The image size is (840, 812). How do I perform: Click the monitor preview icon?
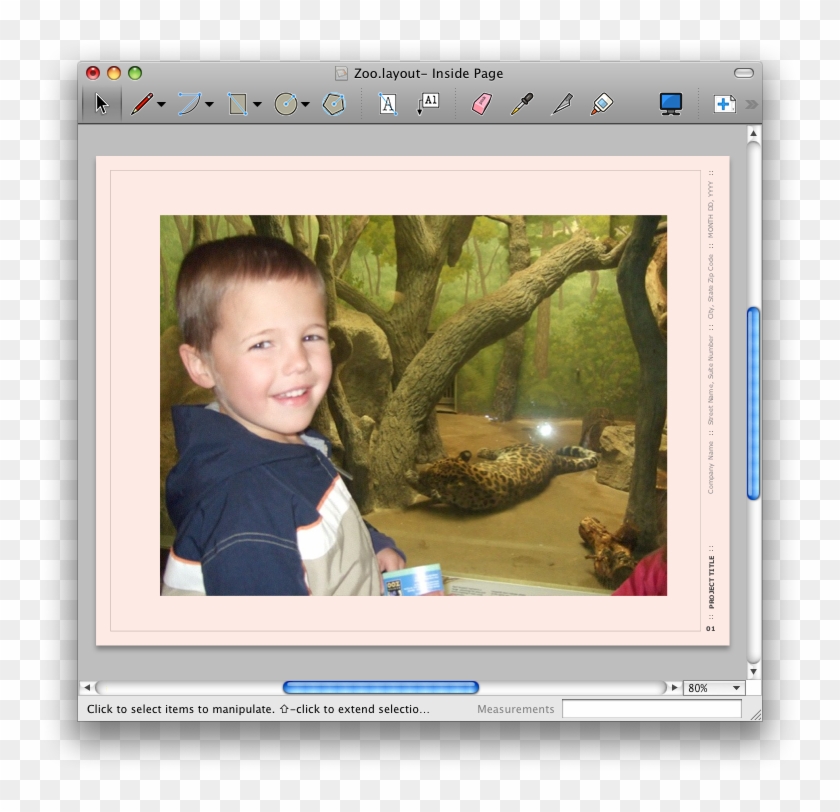point(670,103)
